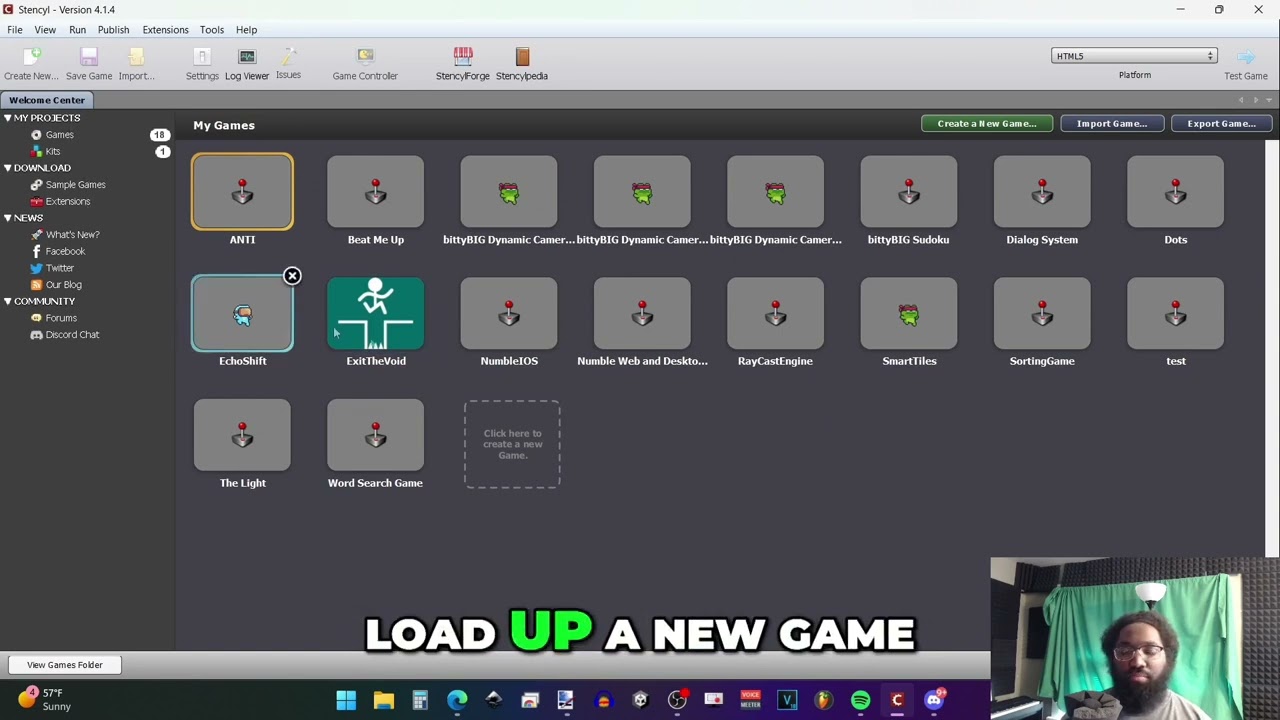Open Microsoft Edge from the taskbar
Image resolution: width=1280 pixels, height=720 pixels.
coord(456,700)
